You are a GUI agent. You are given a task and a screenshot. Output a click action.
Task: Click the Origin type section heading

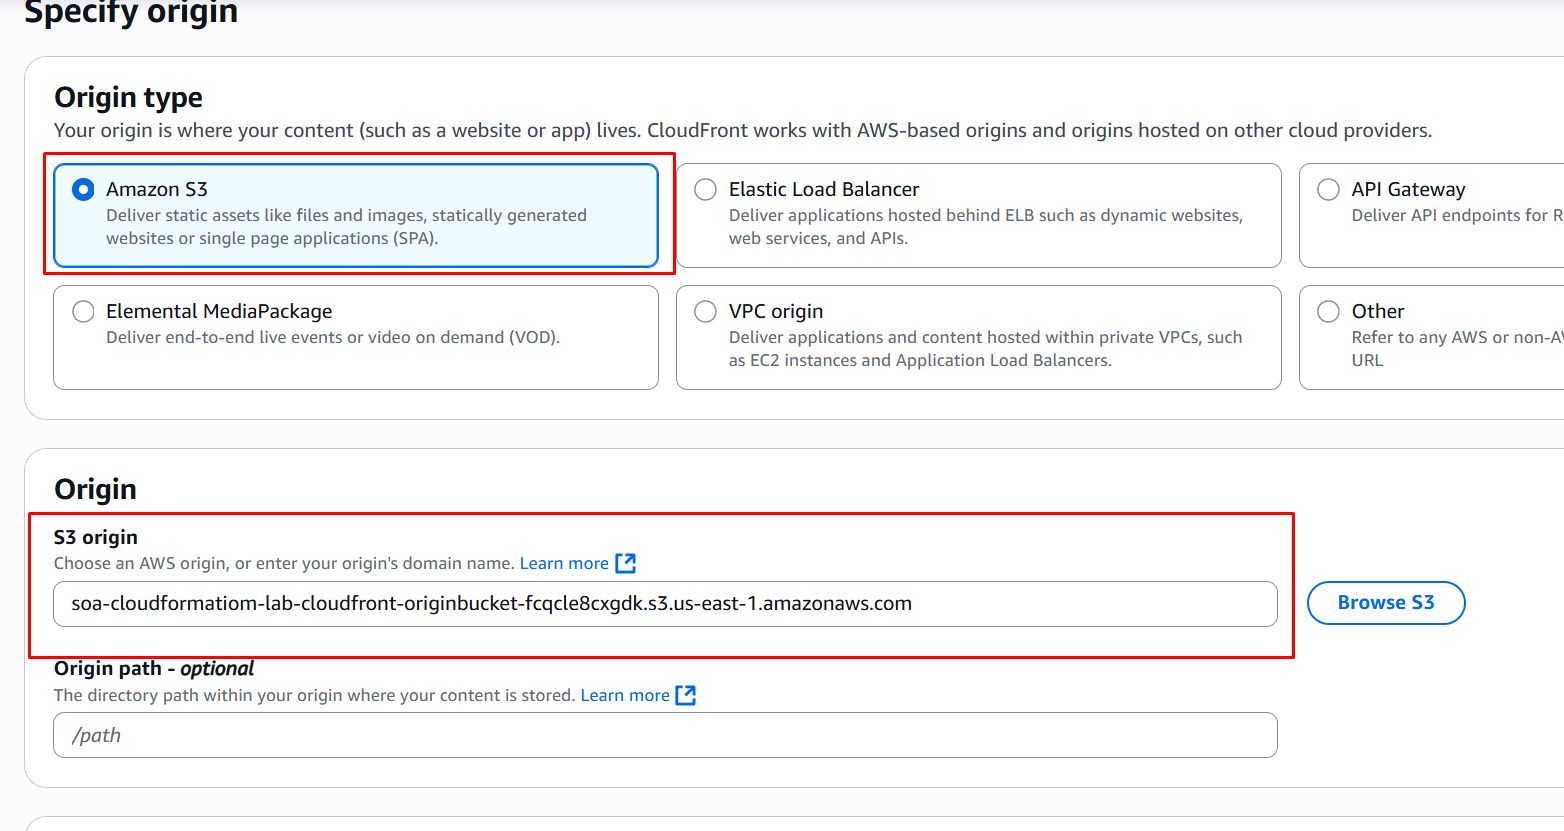[x=128, y=97]
